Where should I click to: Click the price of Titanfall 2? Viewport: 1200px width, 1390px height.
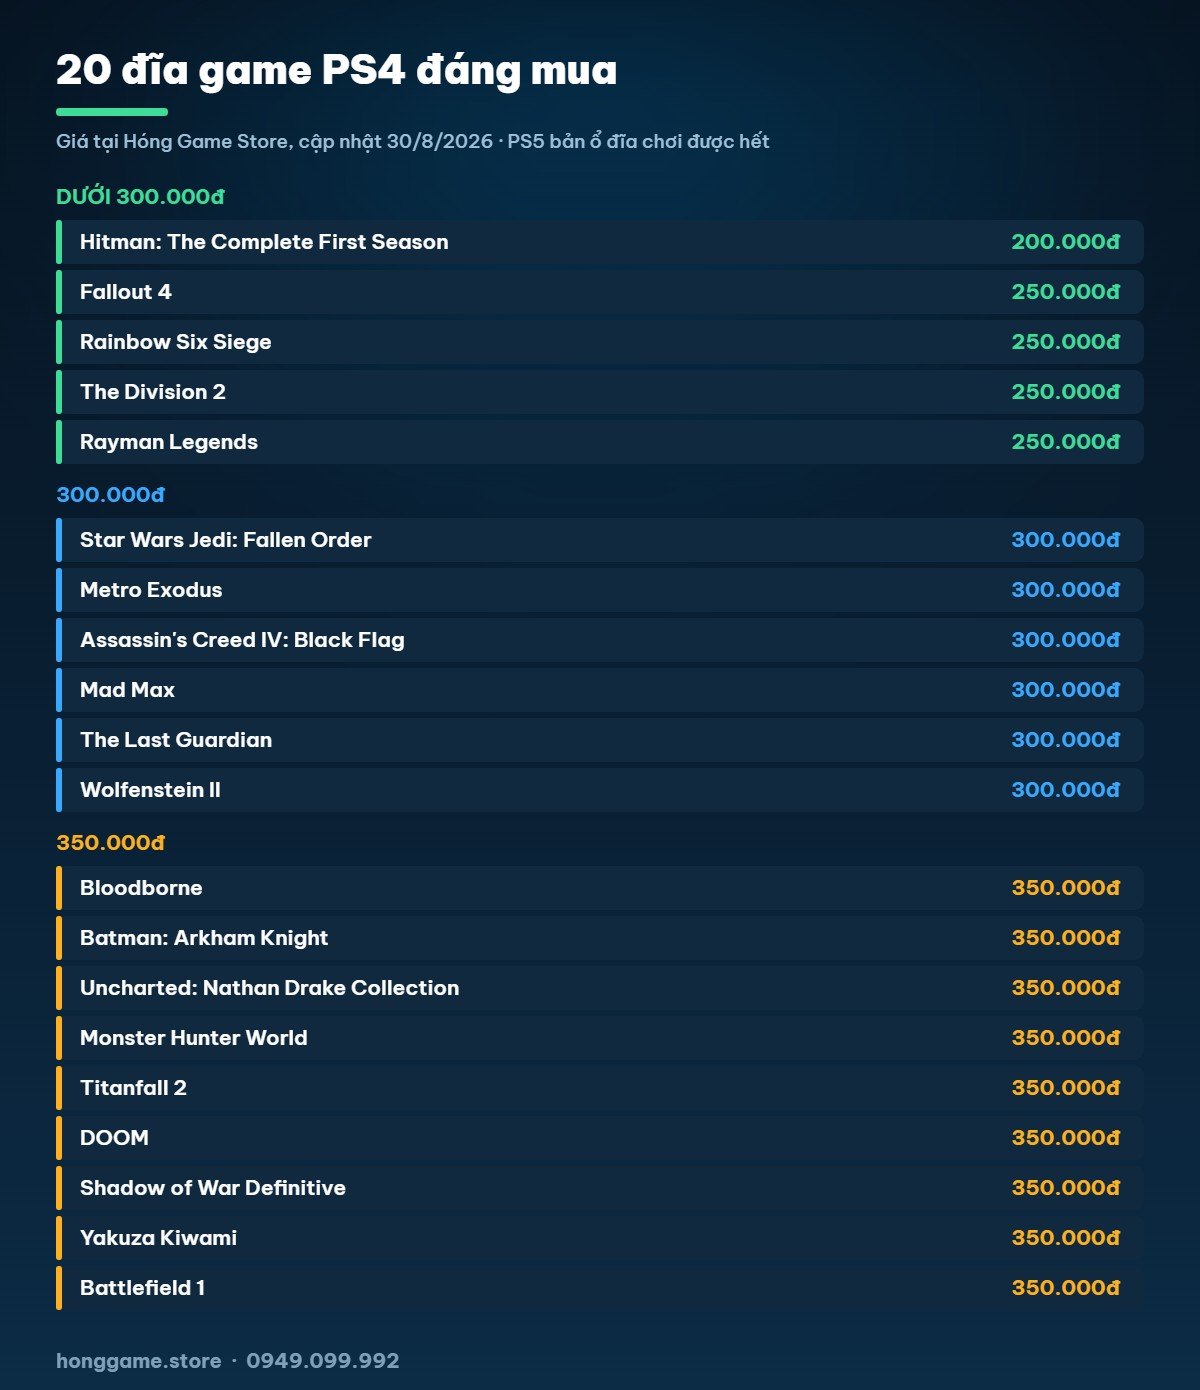[1065, 1088]
